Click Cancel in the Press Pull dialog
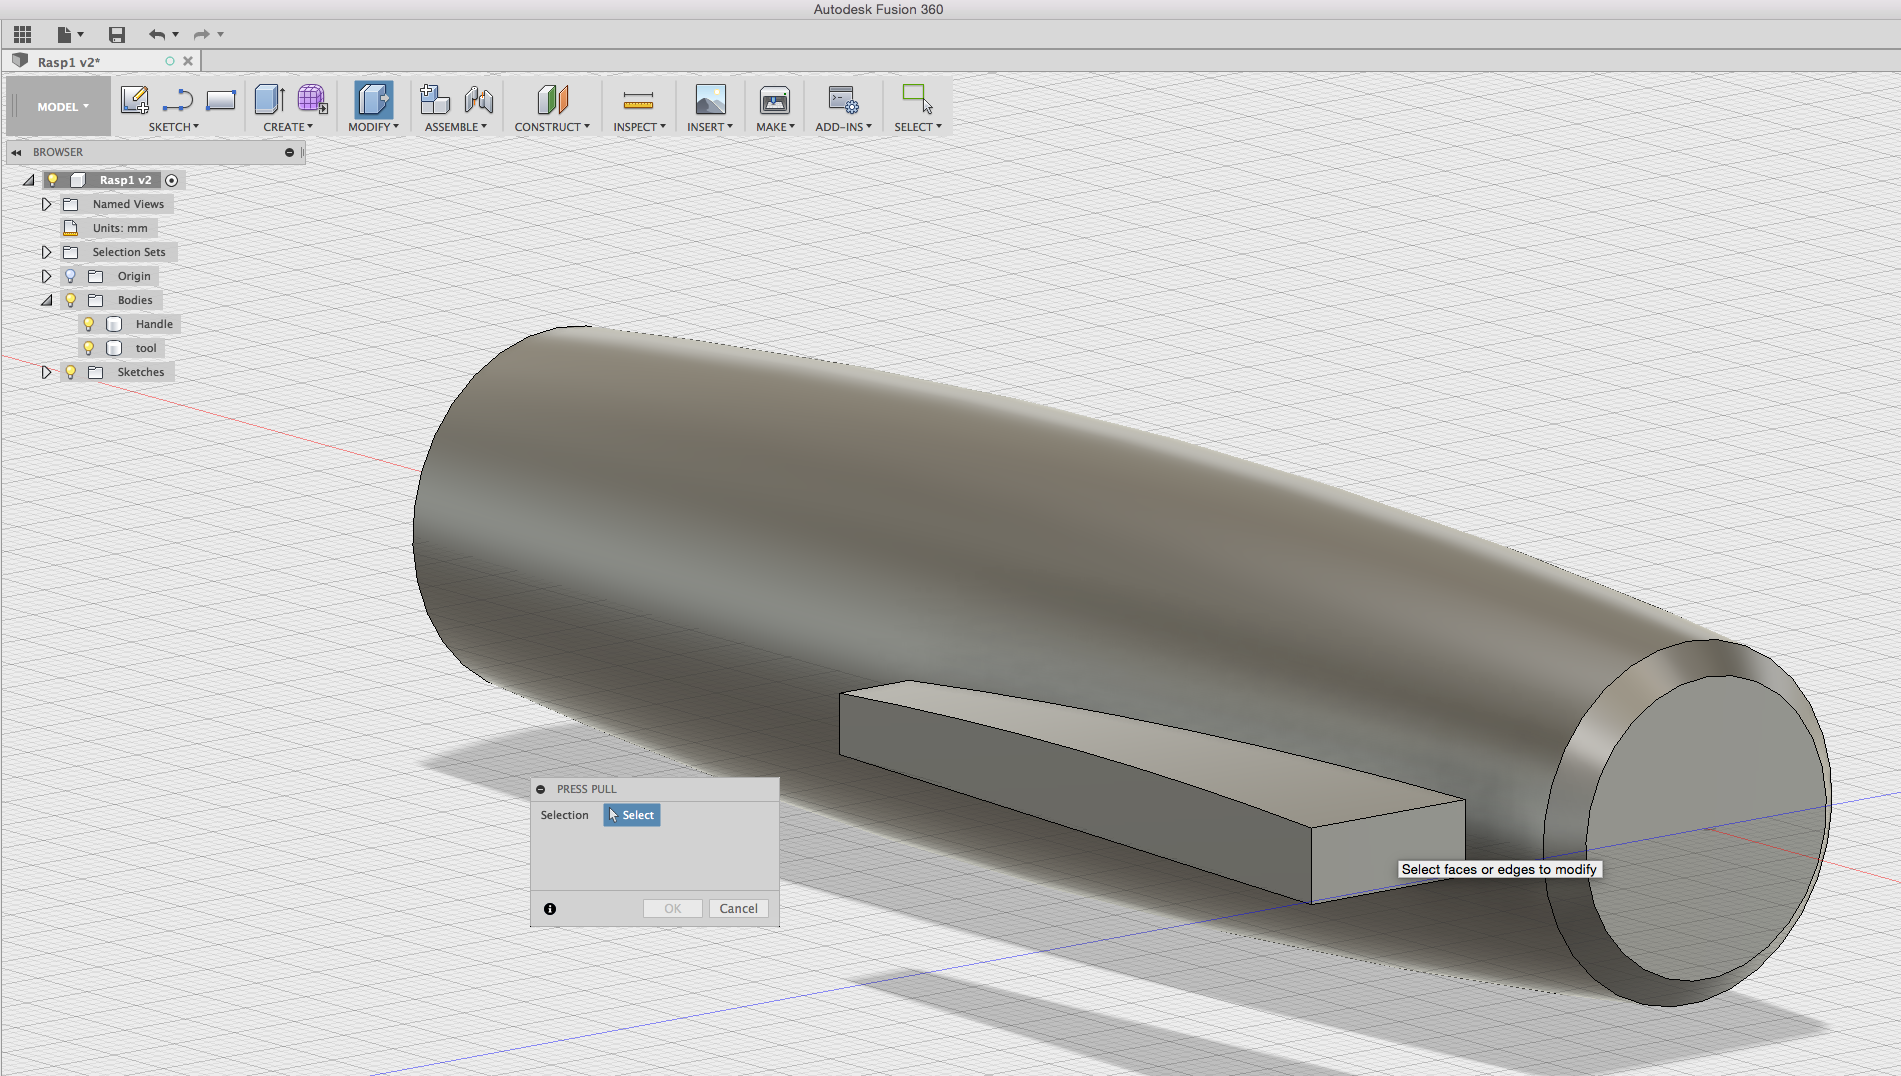1901x1076 pixels. tap(739, 908)
